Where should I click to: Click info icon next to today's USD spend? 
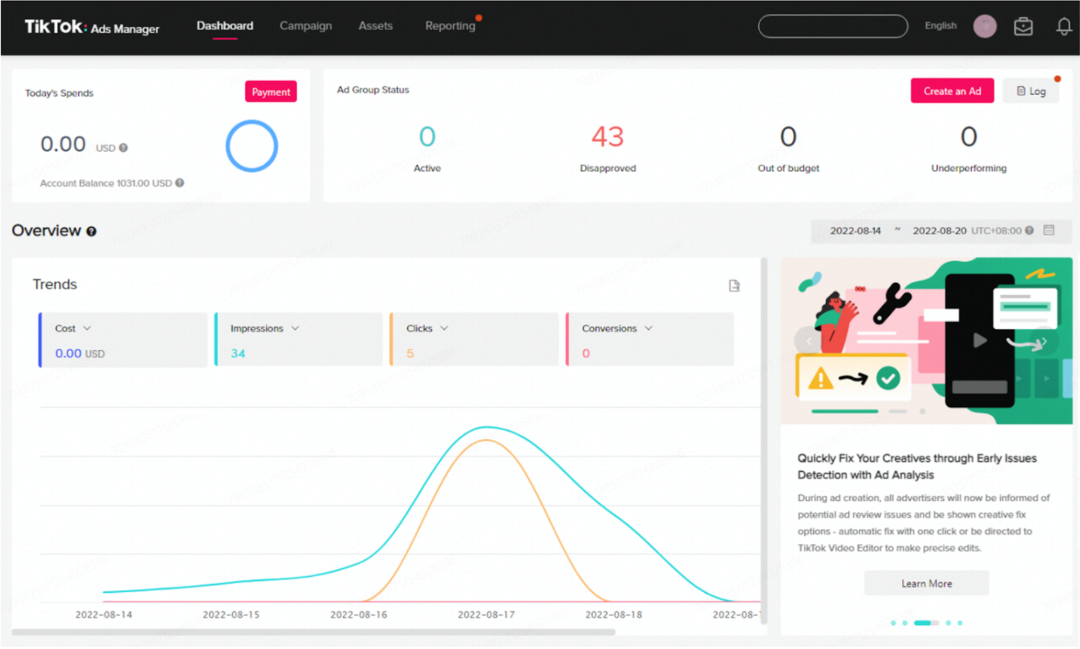click(x=124, y=148)
